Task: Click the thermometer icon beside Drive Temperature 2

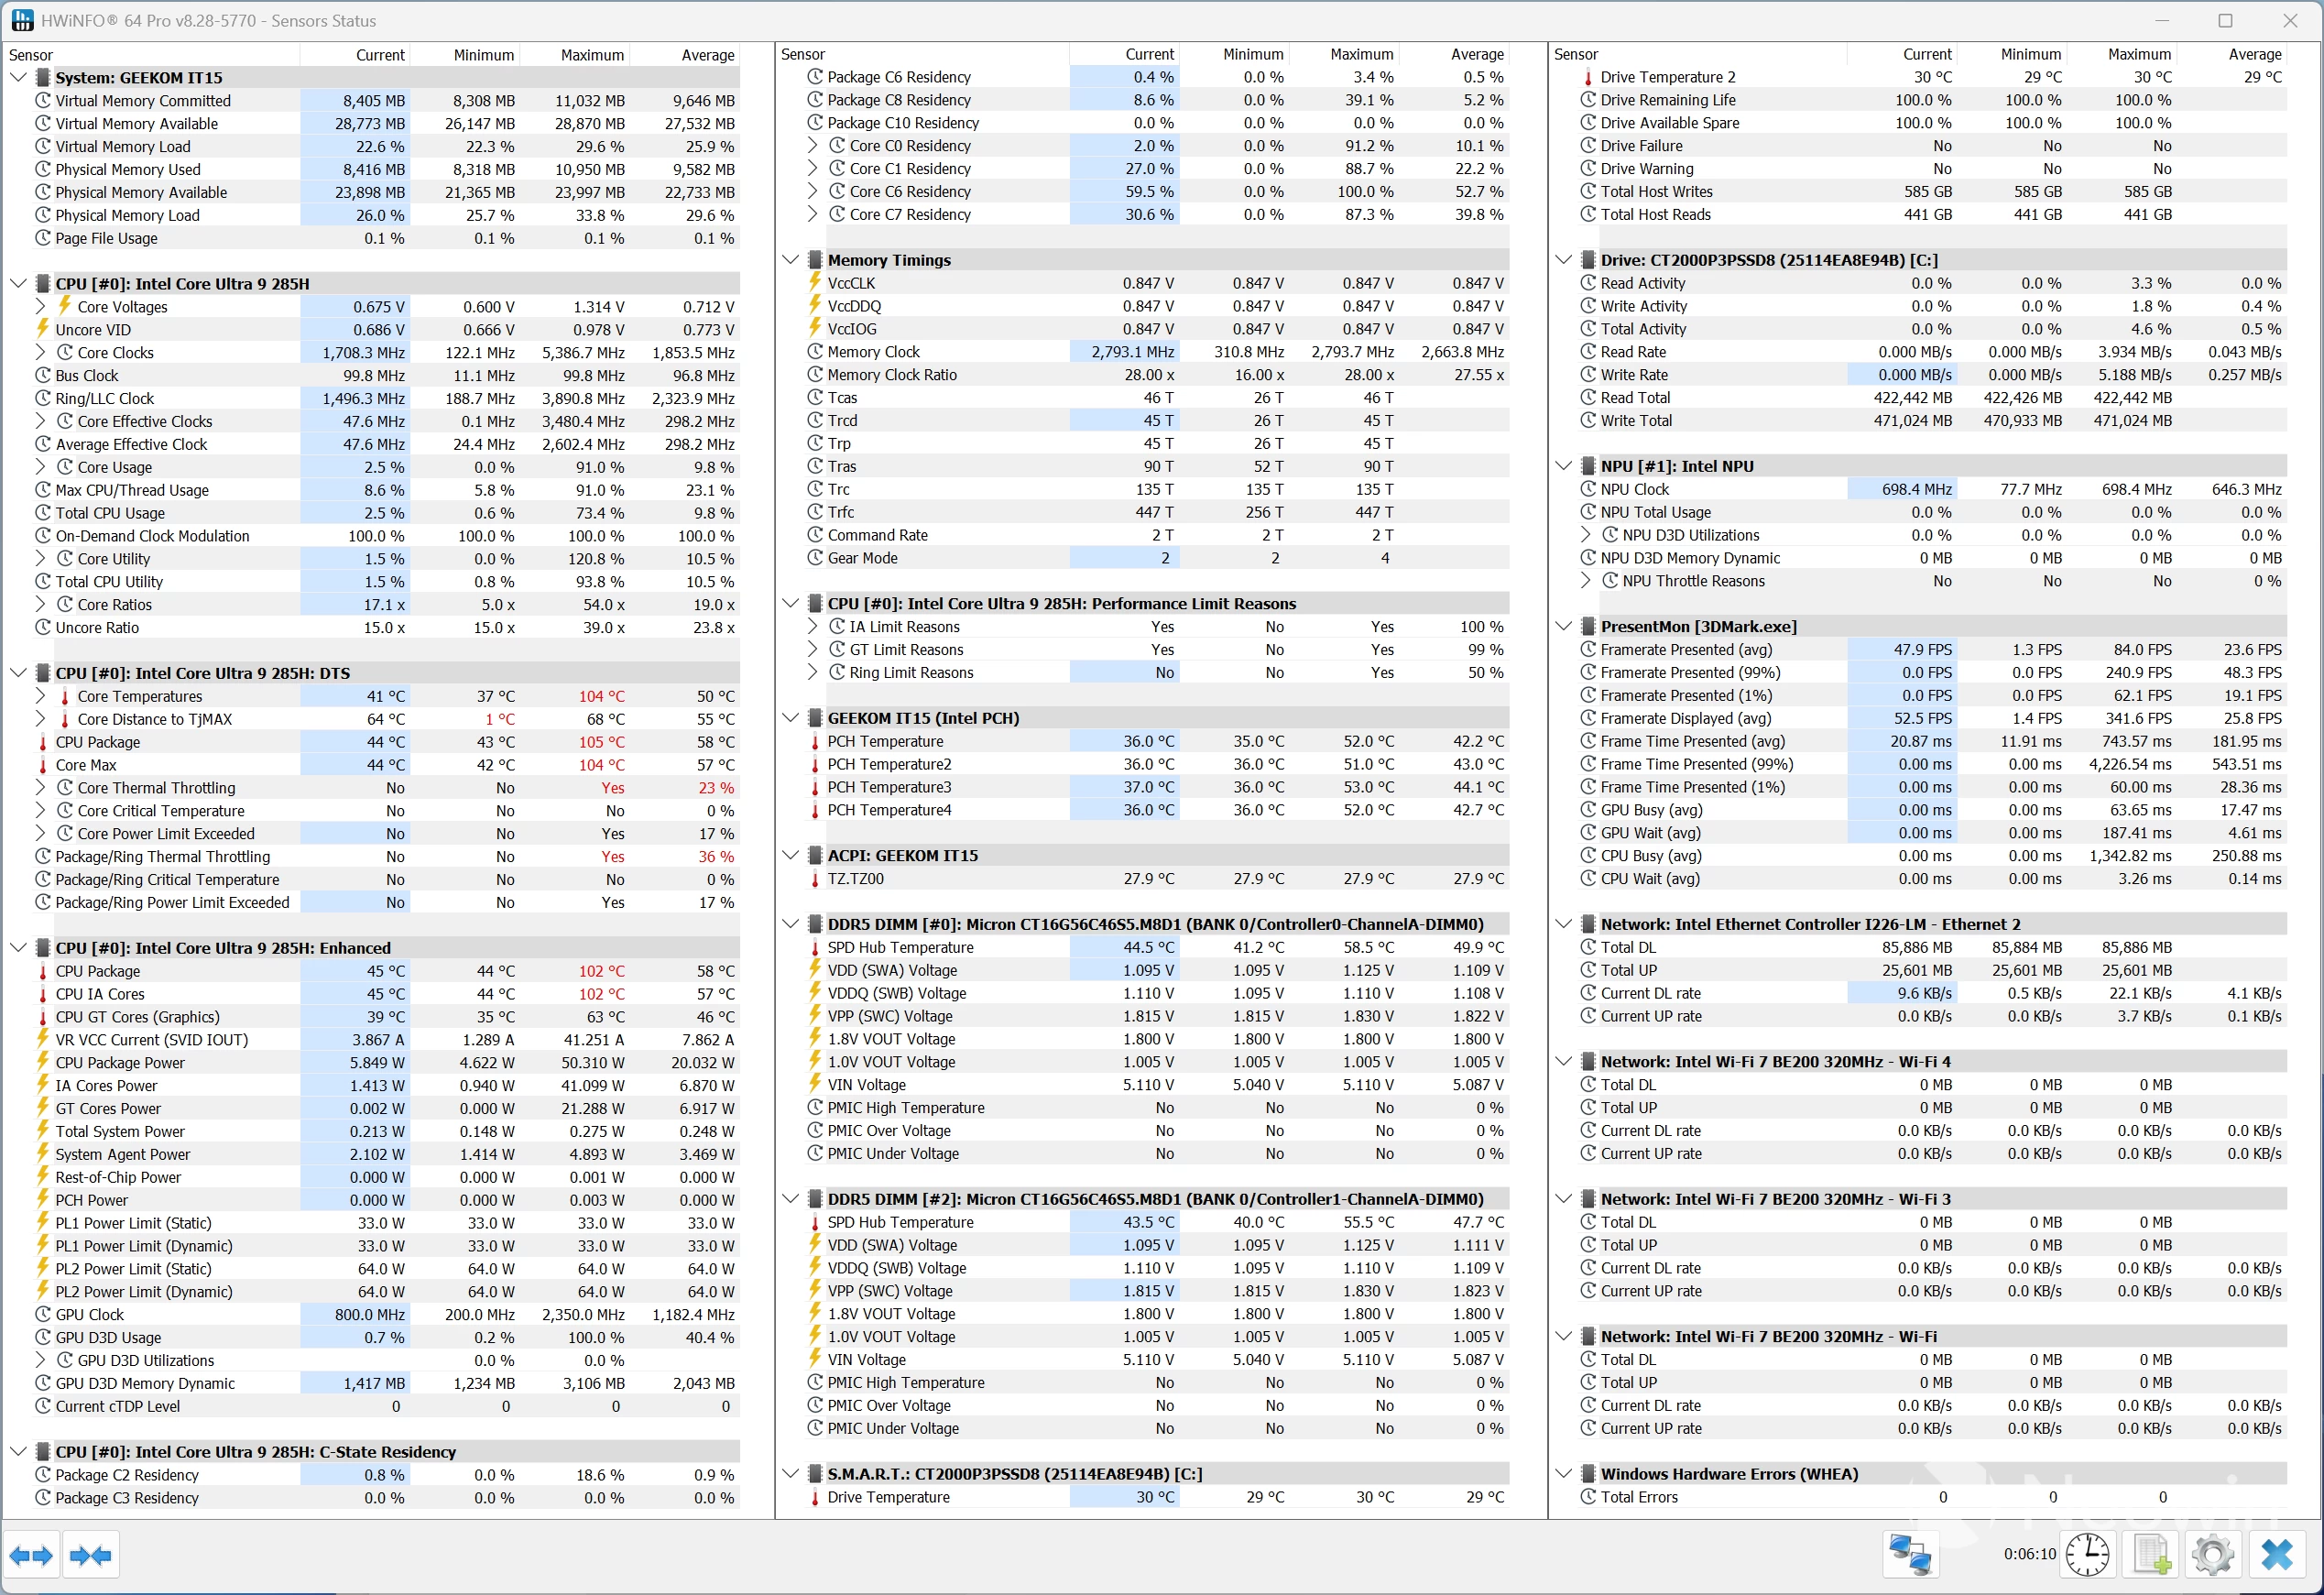Action: click(1587, 77)
